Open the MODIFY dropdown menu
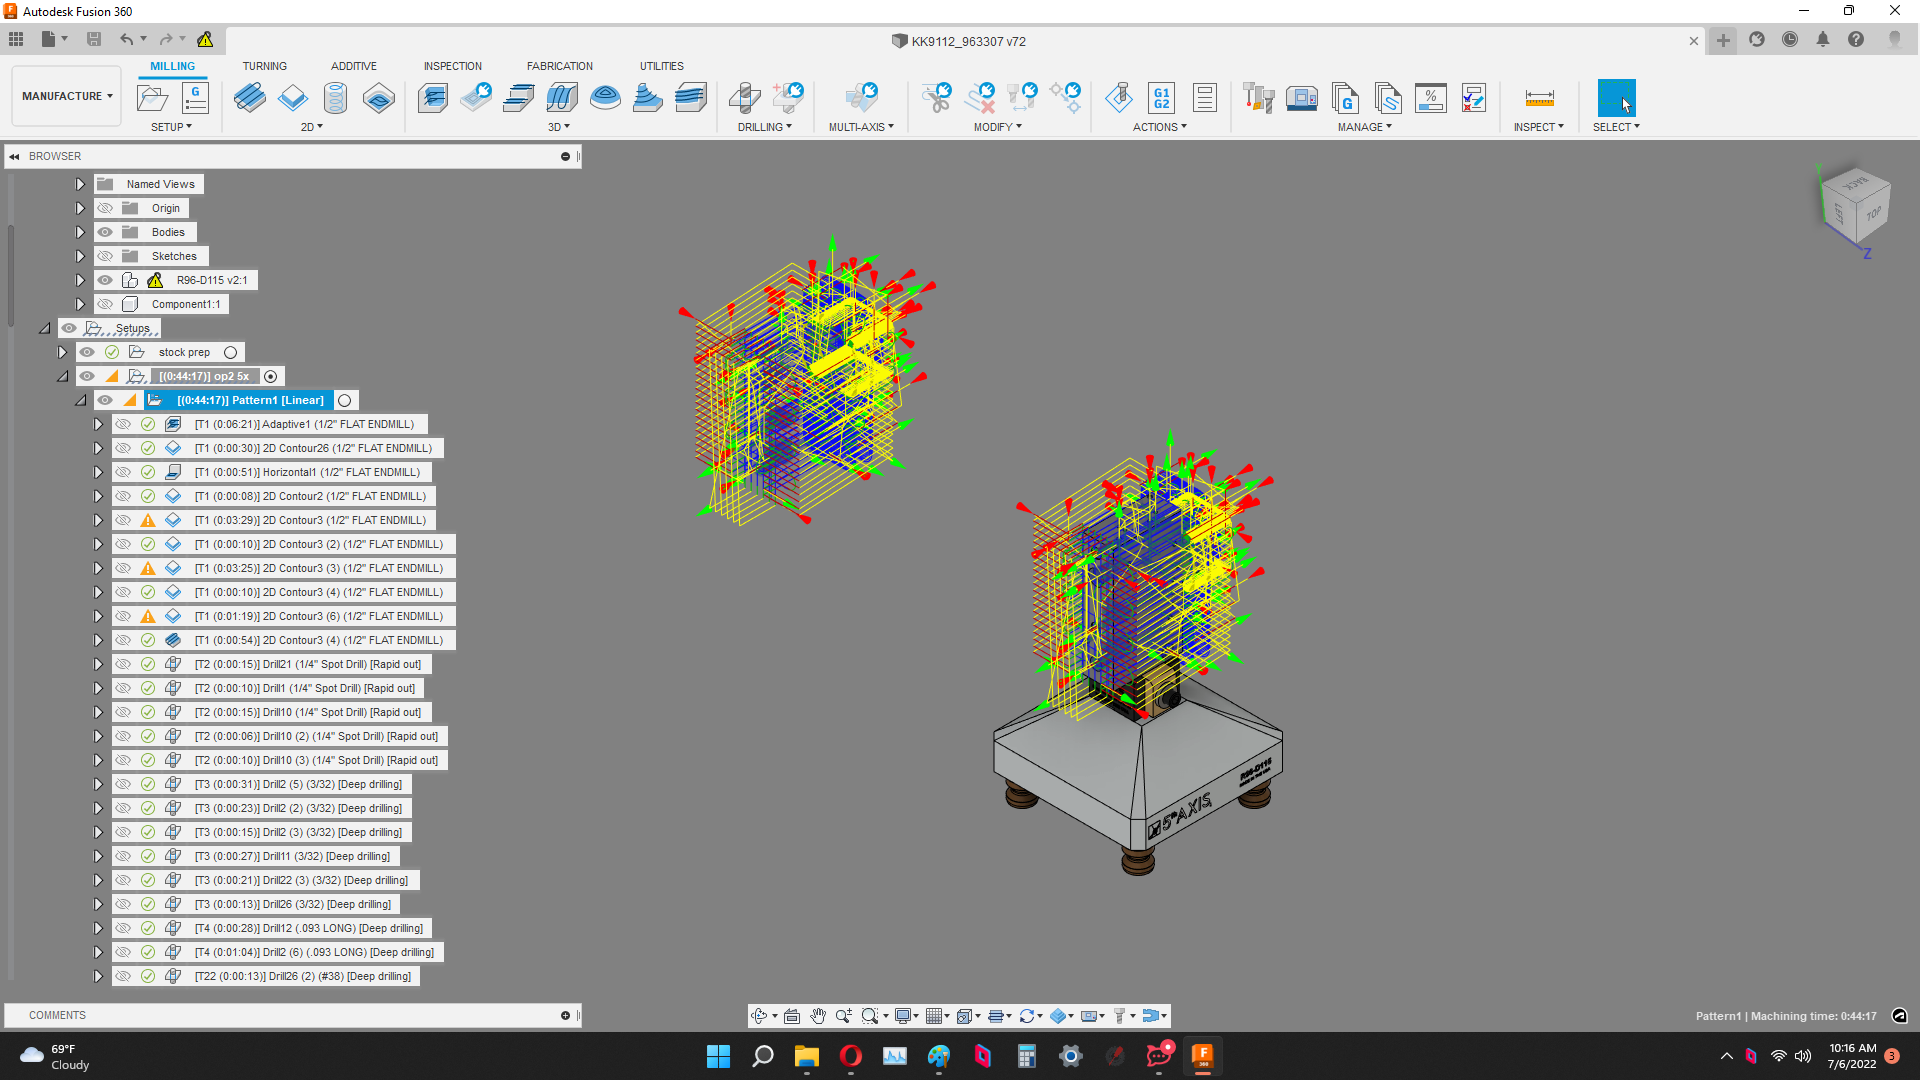This screenshot has width=1920, height=1080. [997, 127]
